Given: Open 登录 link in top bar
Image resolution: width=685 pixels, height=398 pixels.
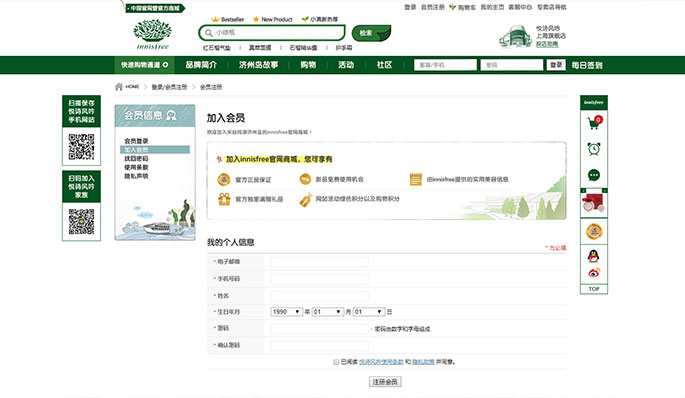Looking at the screenshot, I should pyautogui.click(x=410, y=7).
